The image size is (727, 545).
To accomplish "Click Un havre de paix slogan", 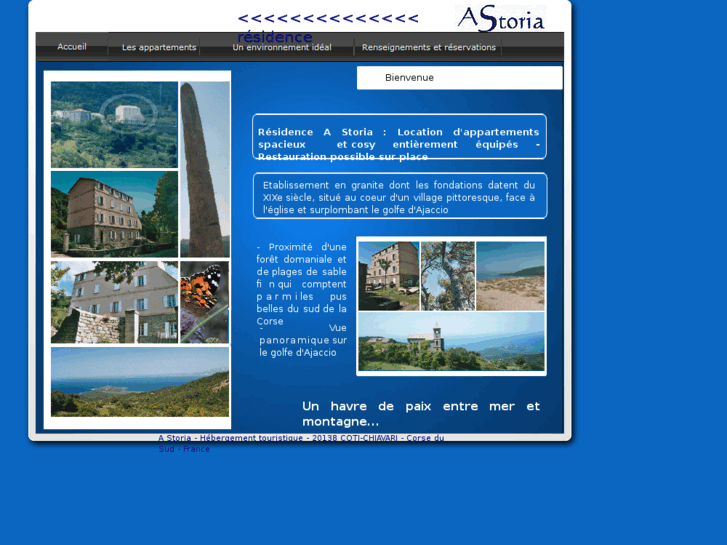I will [x=421, y=414].
